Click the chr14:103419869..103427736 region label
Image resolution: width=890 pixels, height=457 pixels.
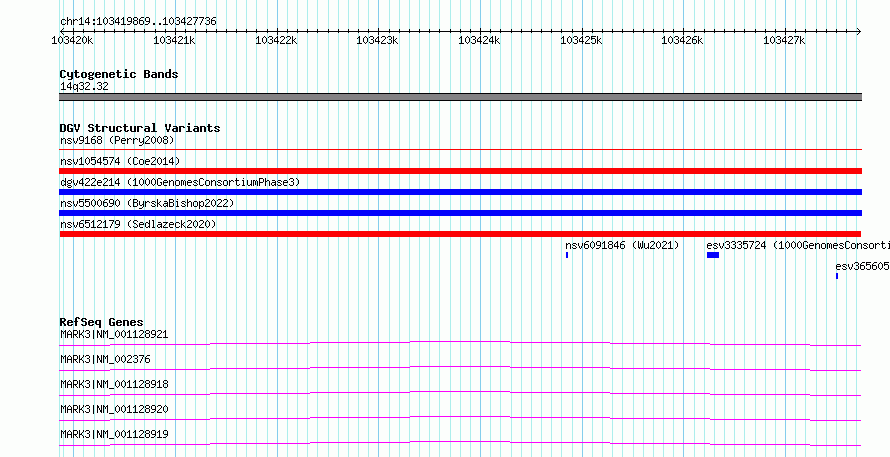pyautogui.click(x=138, y=22)
